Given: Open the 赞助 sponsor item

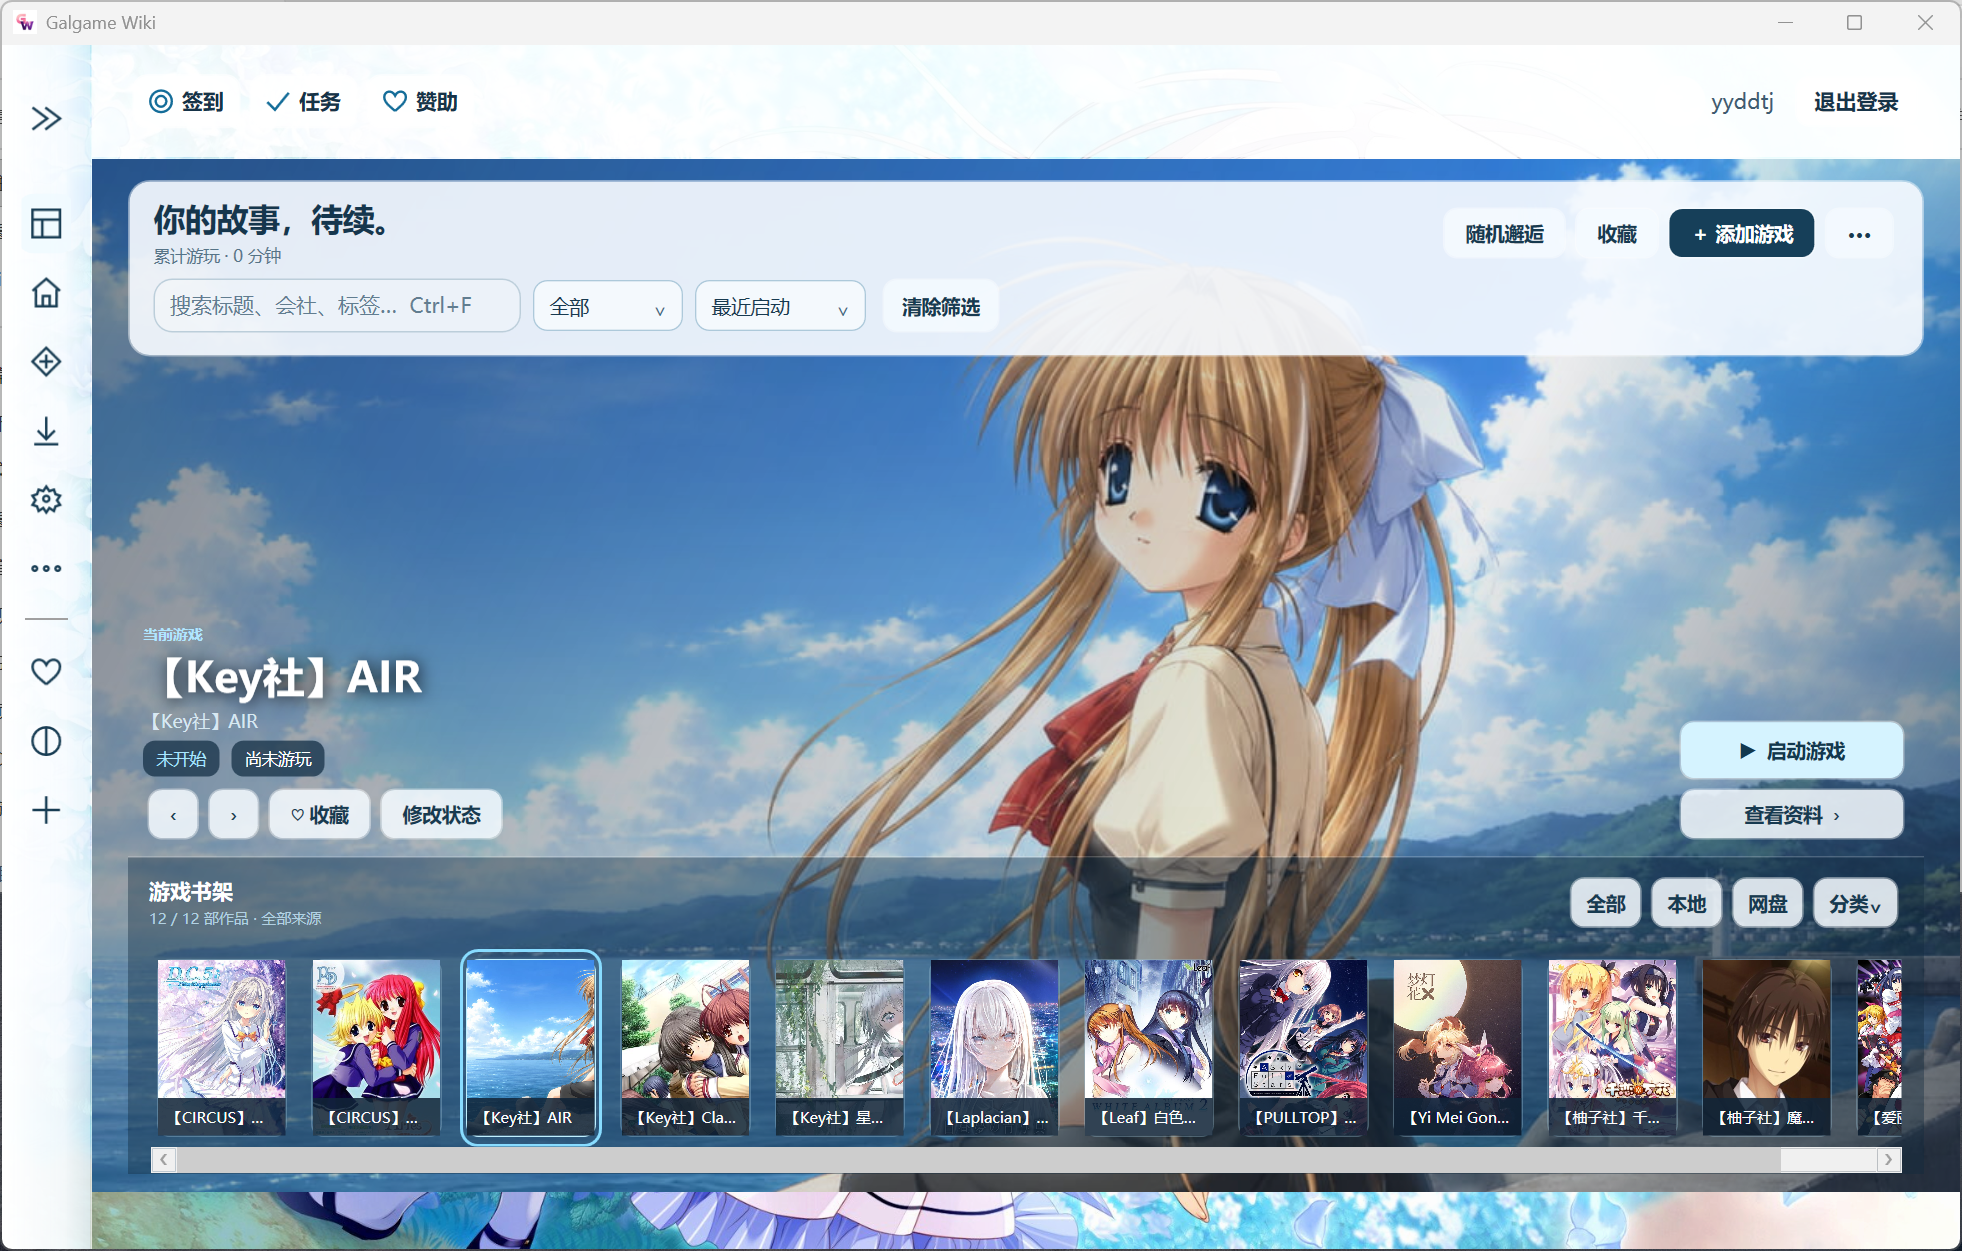Looking at the screenshot, I should coord(421,101).
